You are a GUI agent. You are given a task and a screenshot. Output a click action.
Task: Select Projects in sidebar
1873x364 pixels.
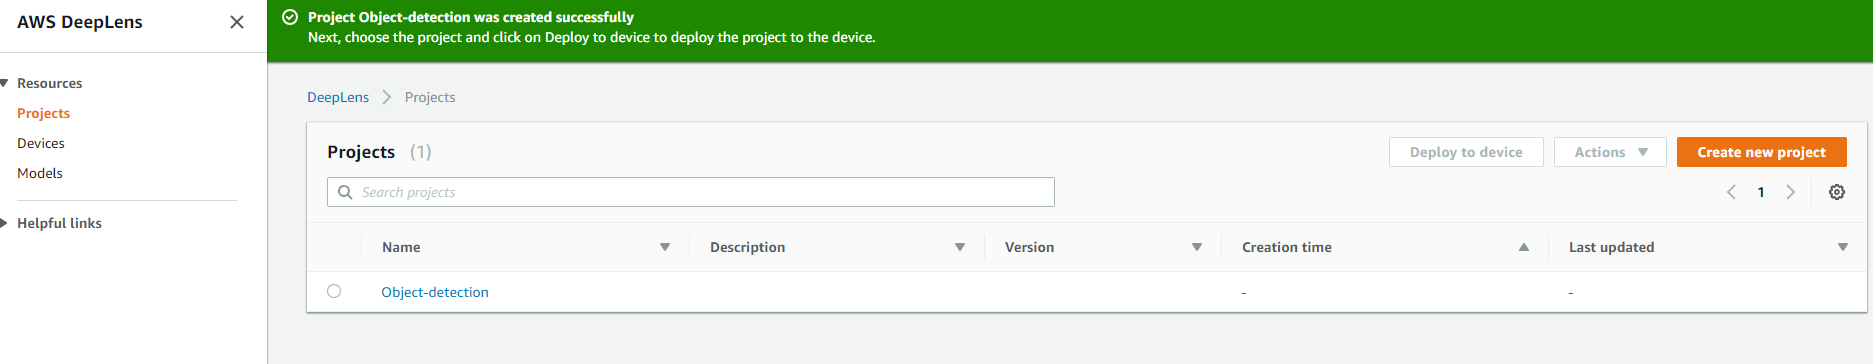[x=43, y=113]
